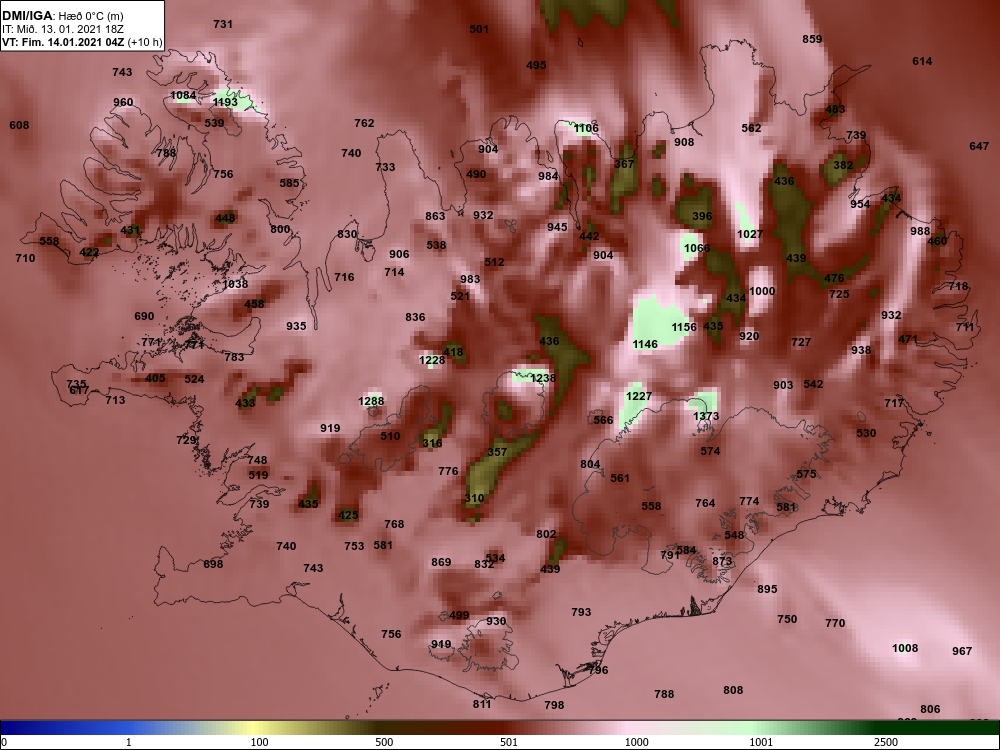
Task: Click the 'DMI/IGA: Hæð 0°C (m)' title text
Action: click(62, 16)
